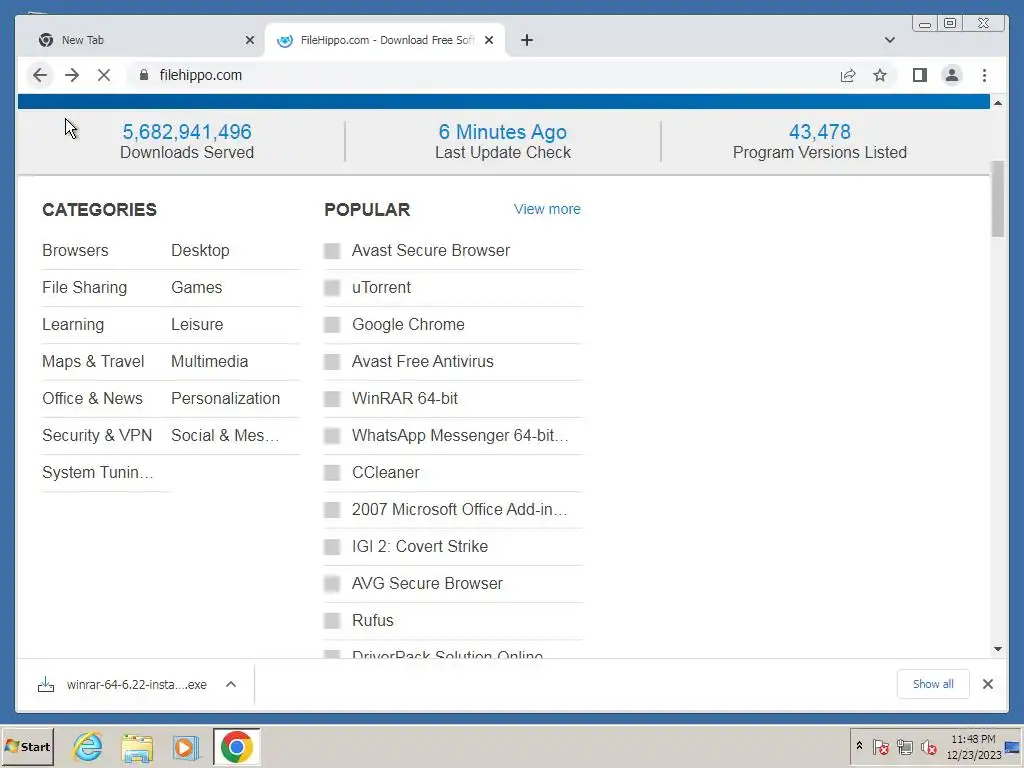Viewport: 1024px width, 768px height.
Task: Open the Windows Start menu
Action: 27,746
